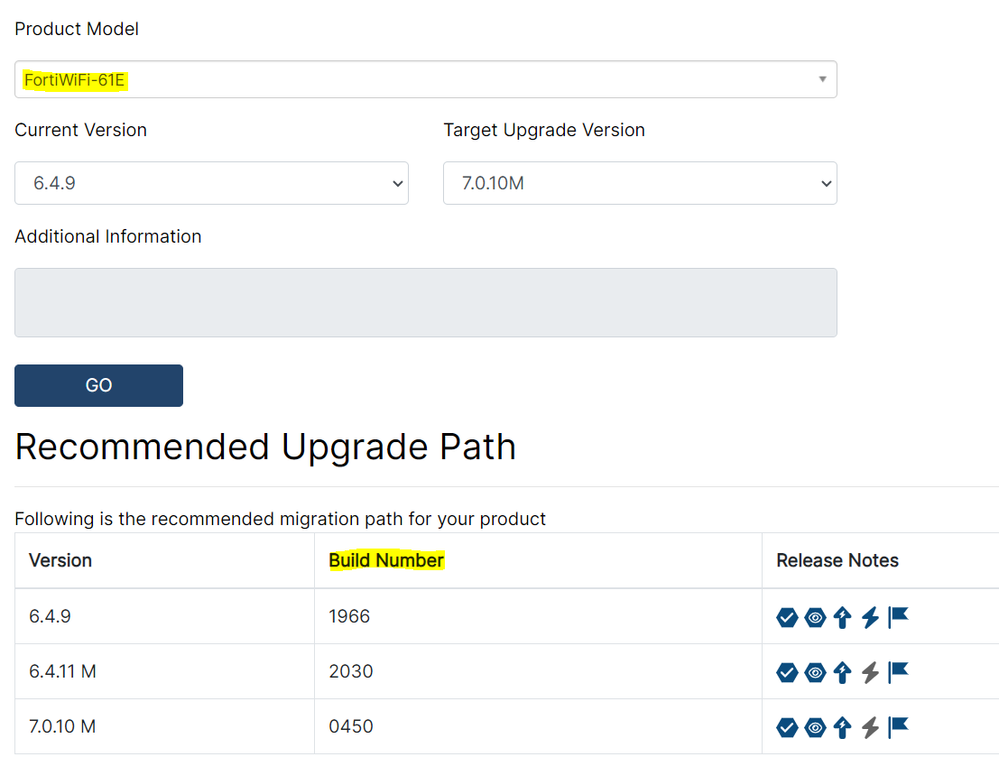Screen dimensions: 999x765
Task: Click the upgrade arrow icon for 6.4.11 M
Action: tap(842, 673)
